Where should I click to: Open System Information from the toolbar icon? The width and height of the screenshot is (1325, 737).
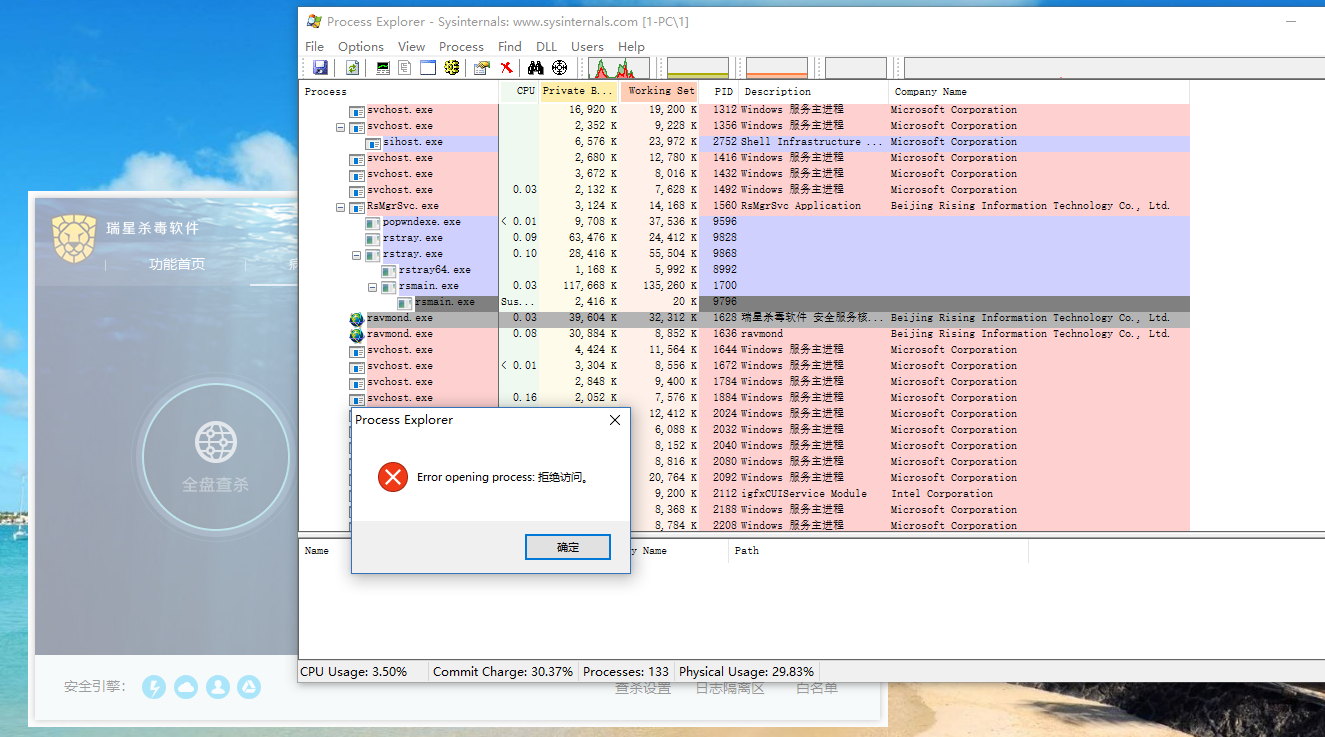[383, 68]
